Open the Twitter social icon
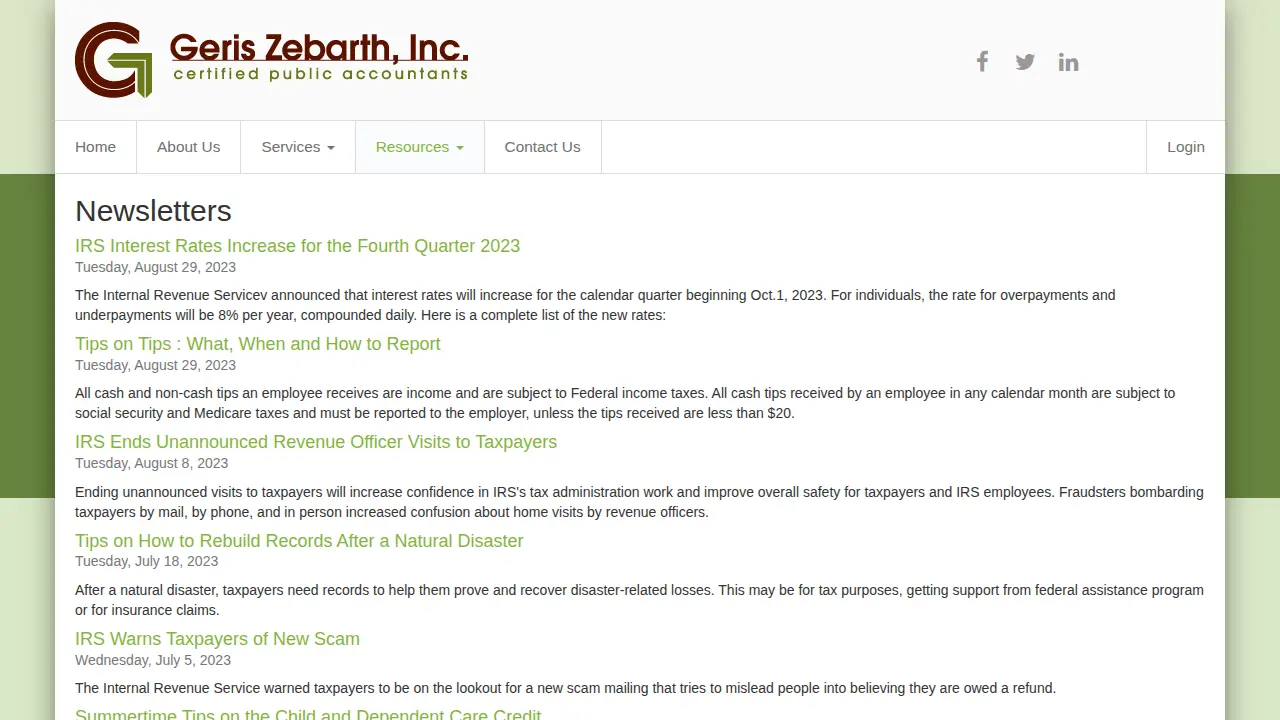1280x720 pixels. (1025, 62)
